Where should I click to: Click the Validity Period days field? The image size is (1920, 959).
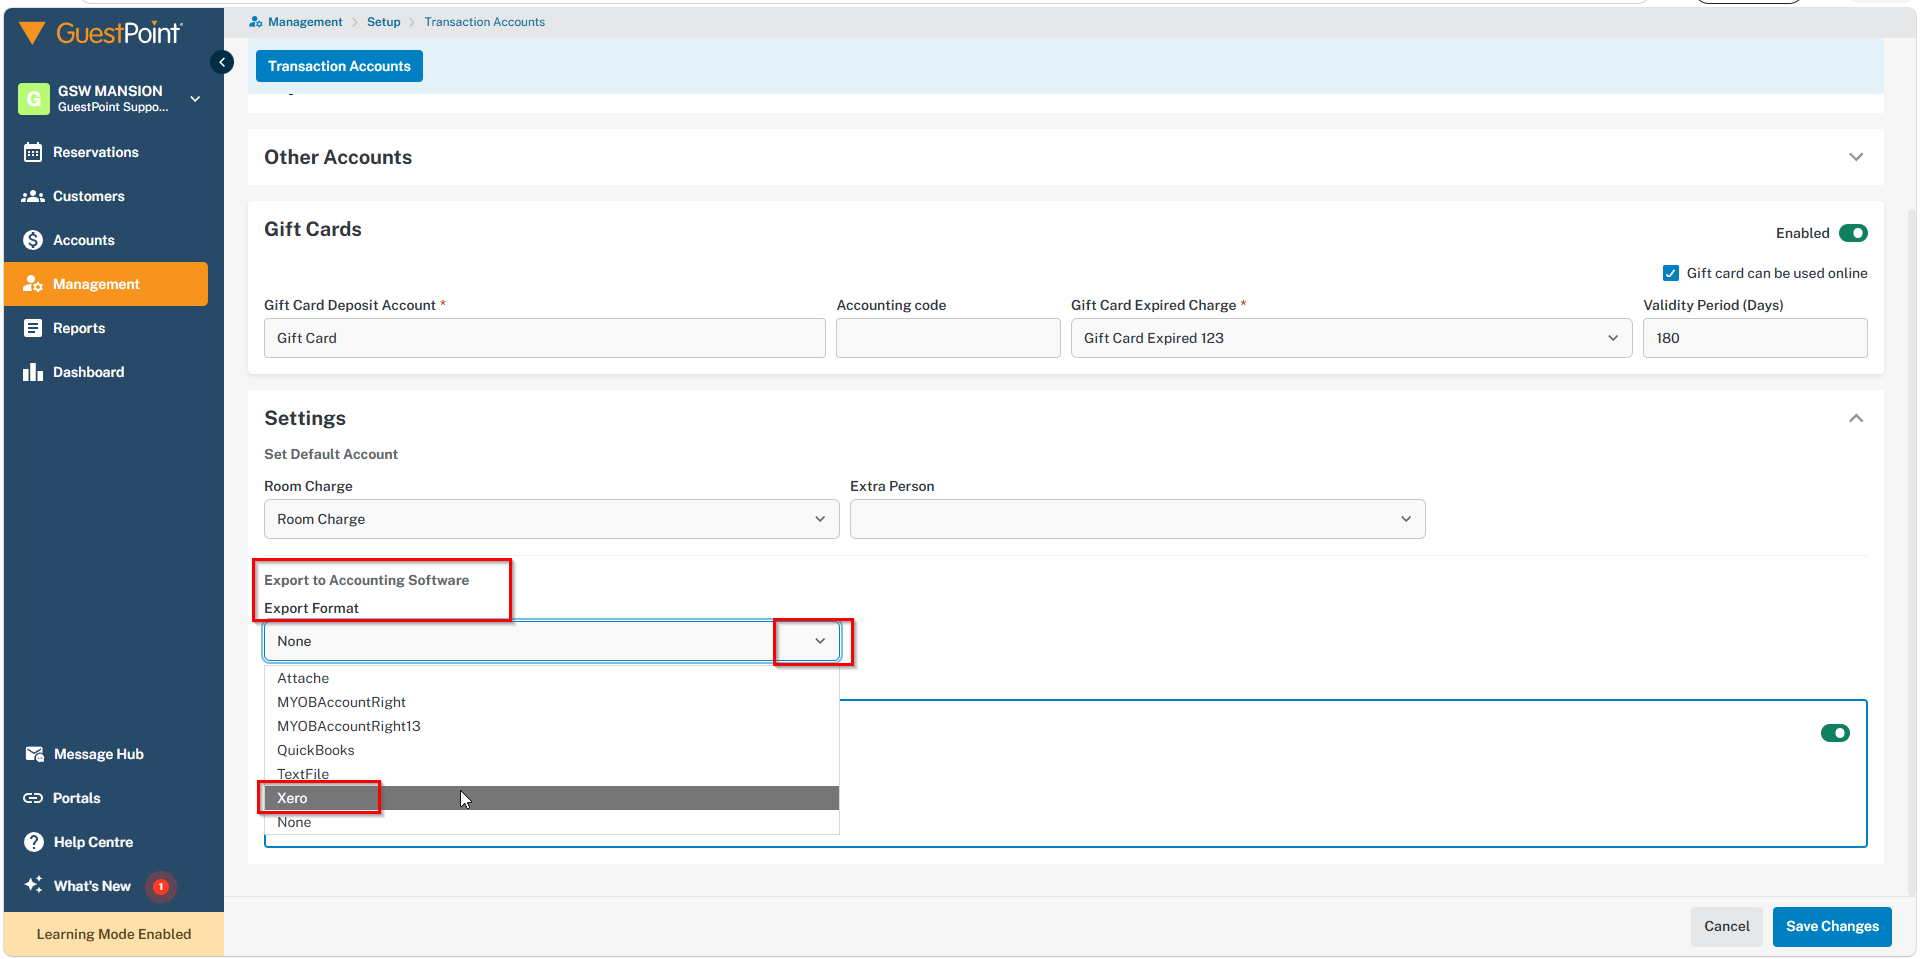[1754, 338]
